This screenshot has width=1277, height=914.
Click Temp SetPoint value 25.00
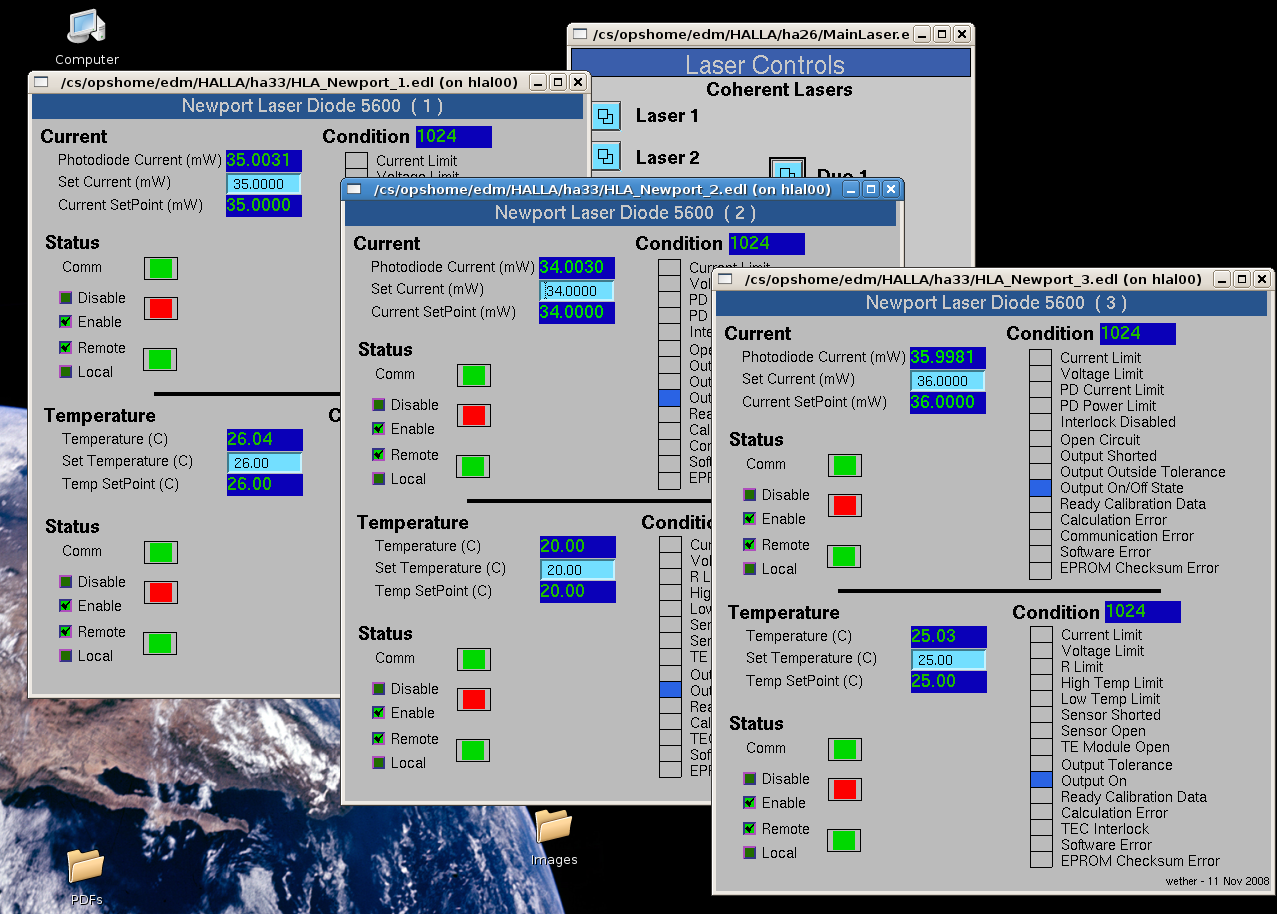(948, 681)
